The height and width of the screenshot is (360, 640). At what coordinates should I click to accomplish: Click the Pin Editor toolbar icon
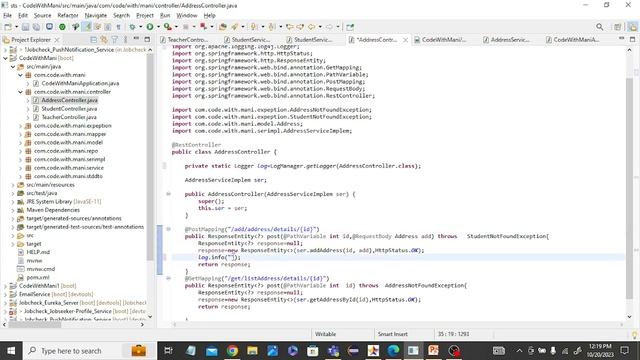click(x=350, y=27)
